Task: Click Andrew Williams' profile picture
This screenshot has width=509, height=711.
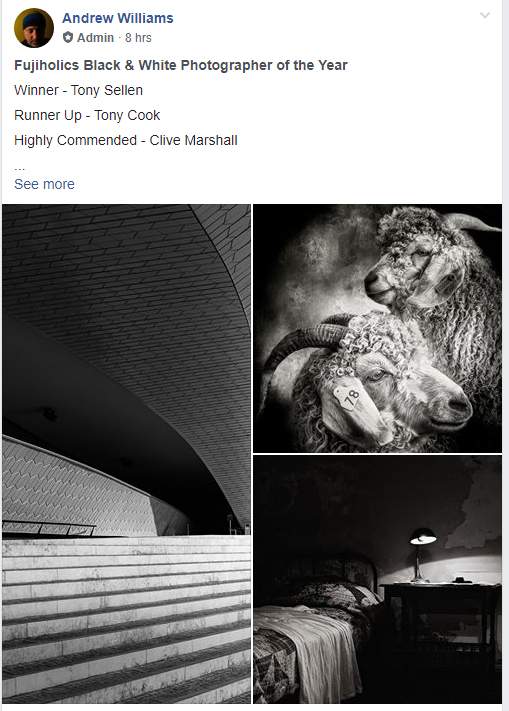Action: pyautogui.click(x=34, y=28)
